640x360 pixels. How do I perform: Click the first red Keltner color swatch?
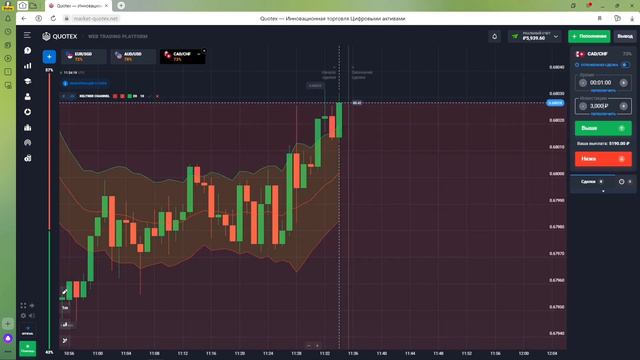point(115,96)
